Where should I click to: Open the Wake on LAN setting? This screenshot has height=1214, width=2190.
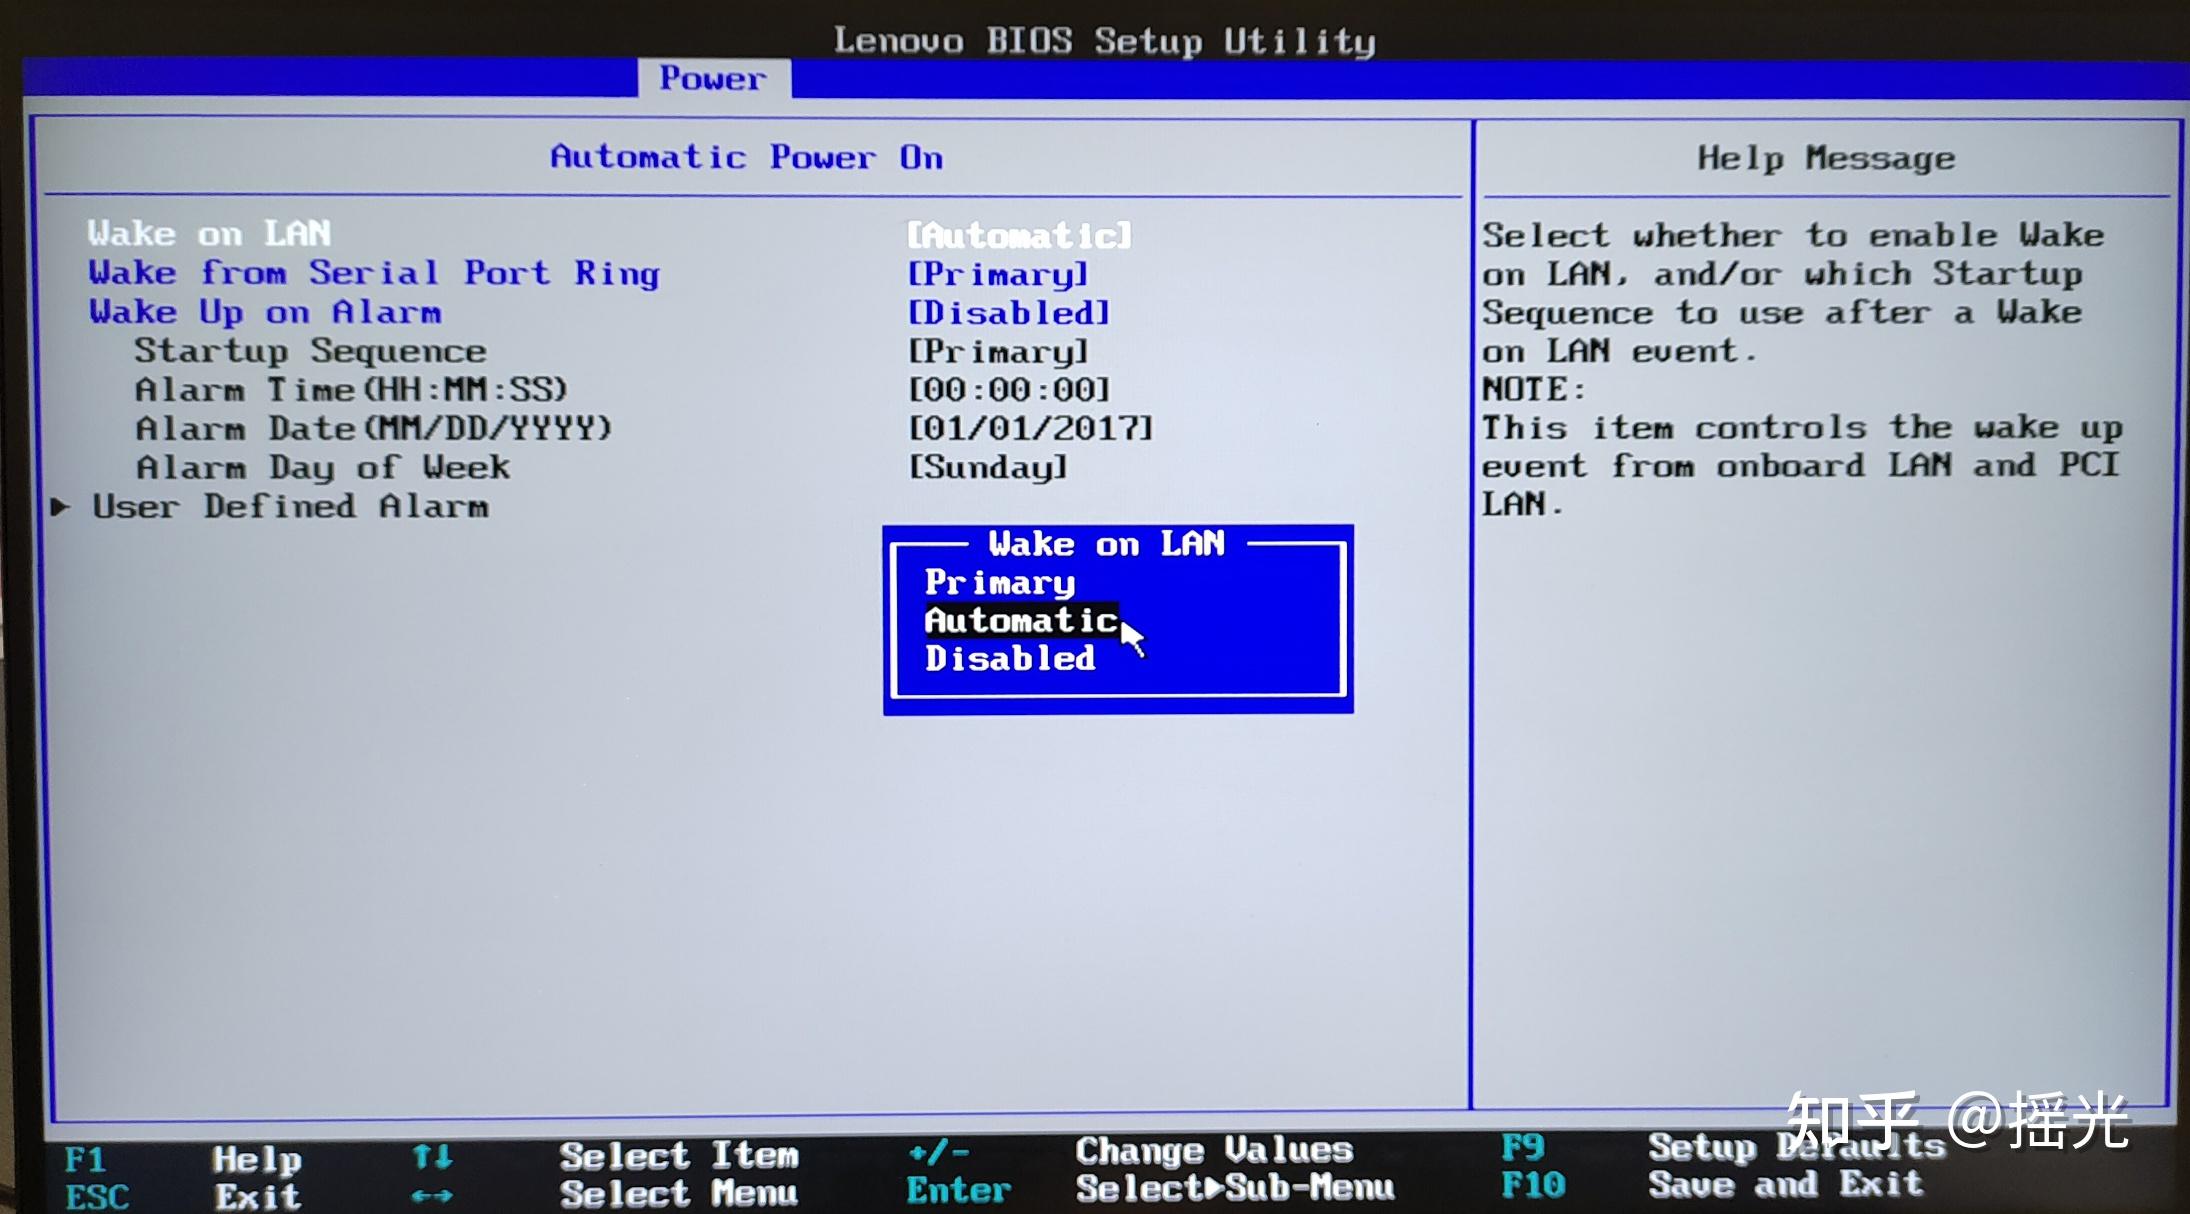pos(210,233)
